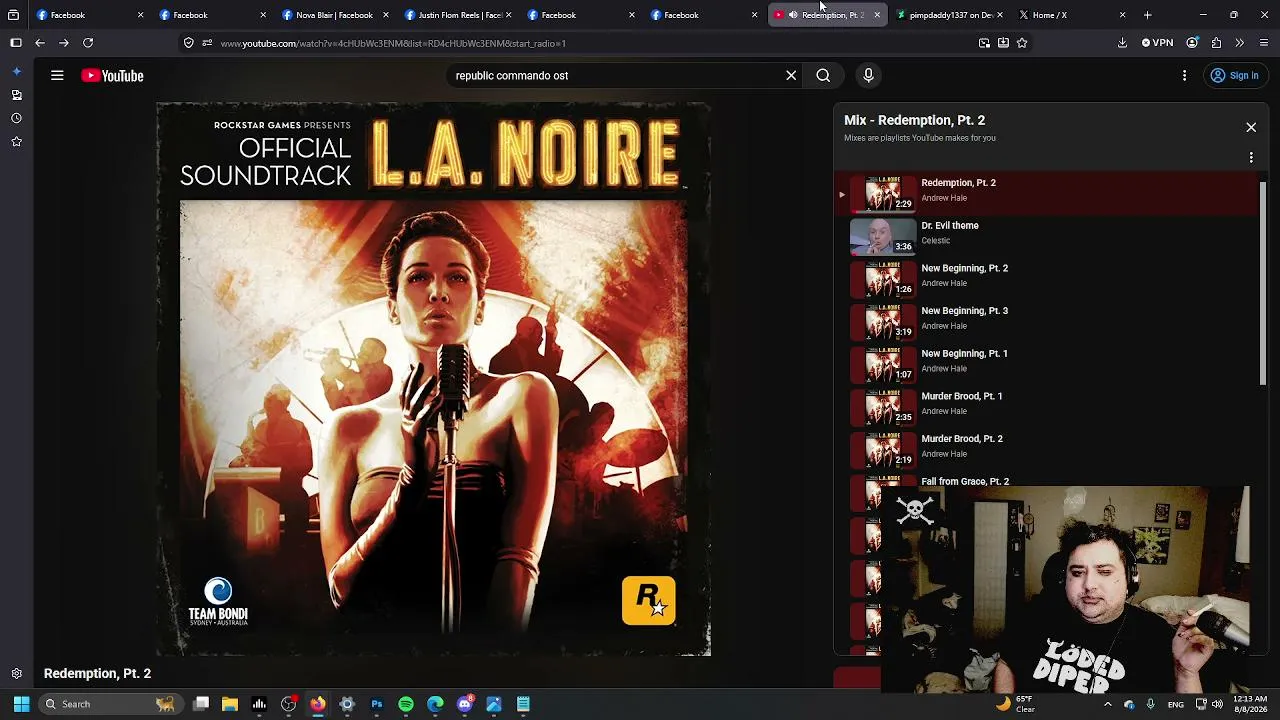The width and height of the screenshot is (1280, 720).
Task: Open the Windows Start menu
Action: [x=21, y=704]
